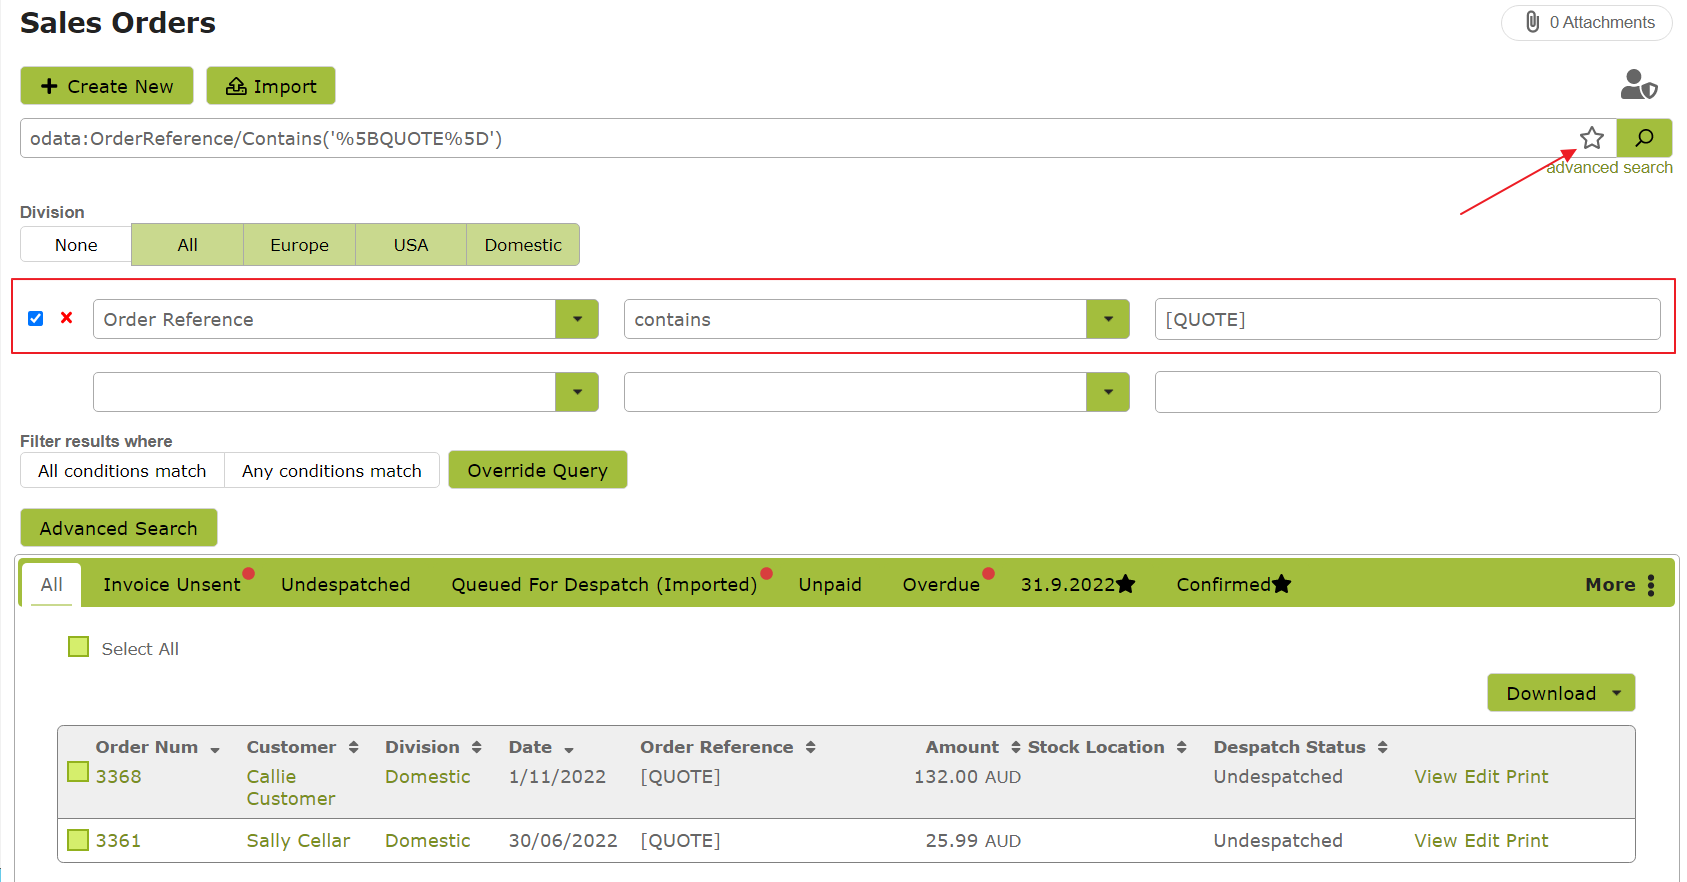View order 3361
This screenshot has width=1687, height=882.
[x=1436, y=841]
